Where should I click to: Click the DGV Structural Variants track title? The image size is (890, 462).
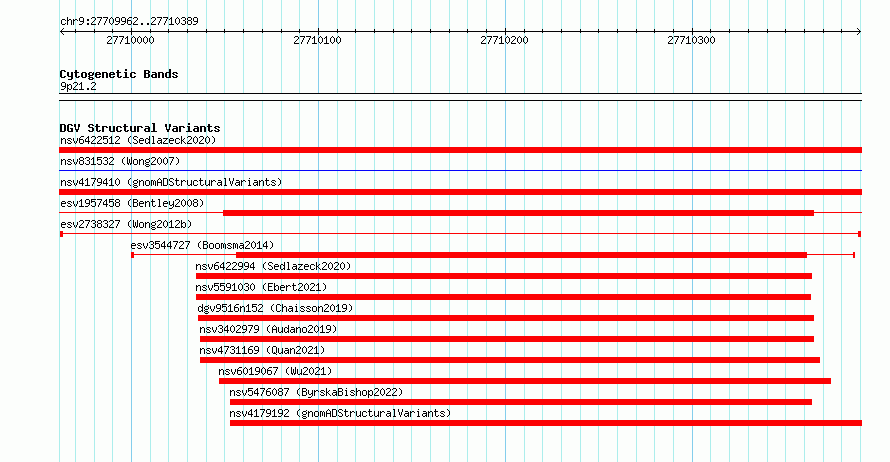(140, 128)
